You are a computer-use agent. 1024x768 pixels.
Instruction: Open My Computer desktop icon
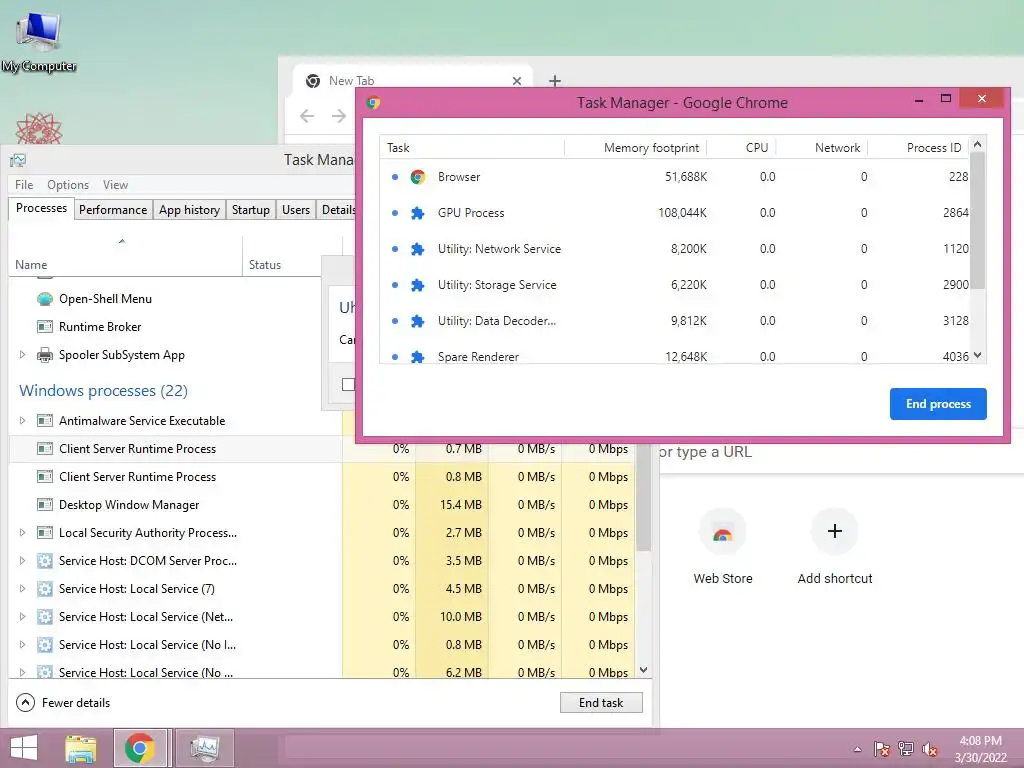point(39,40)
